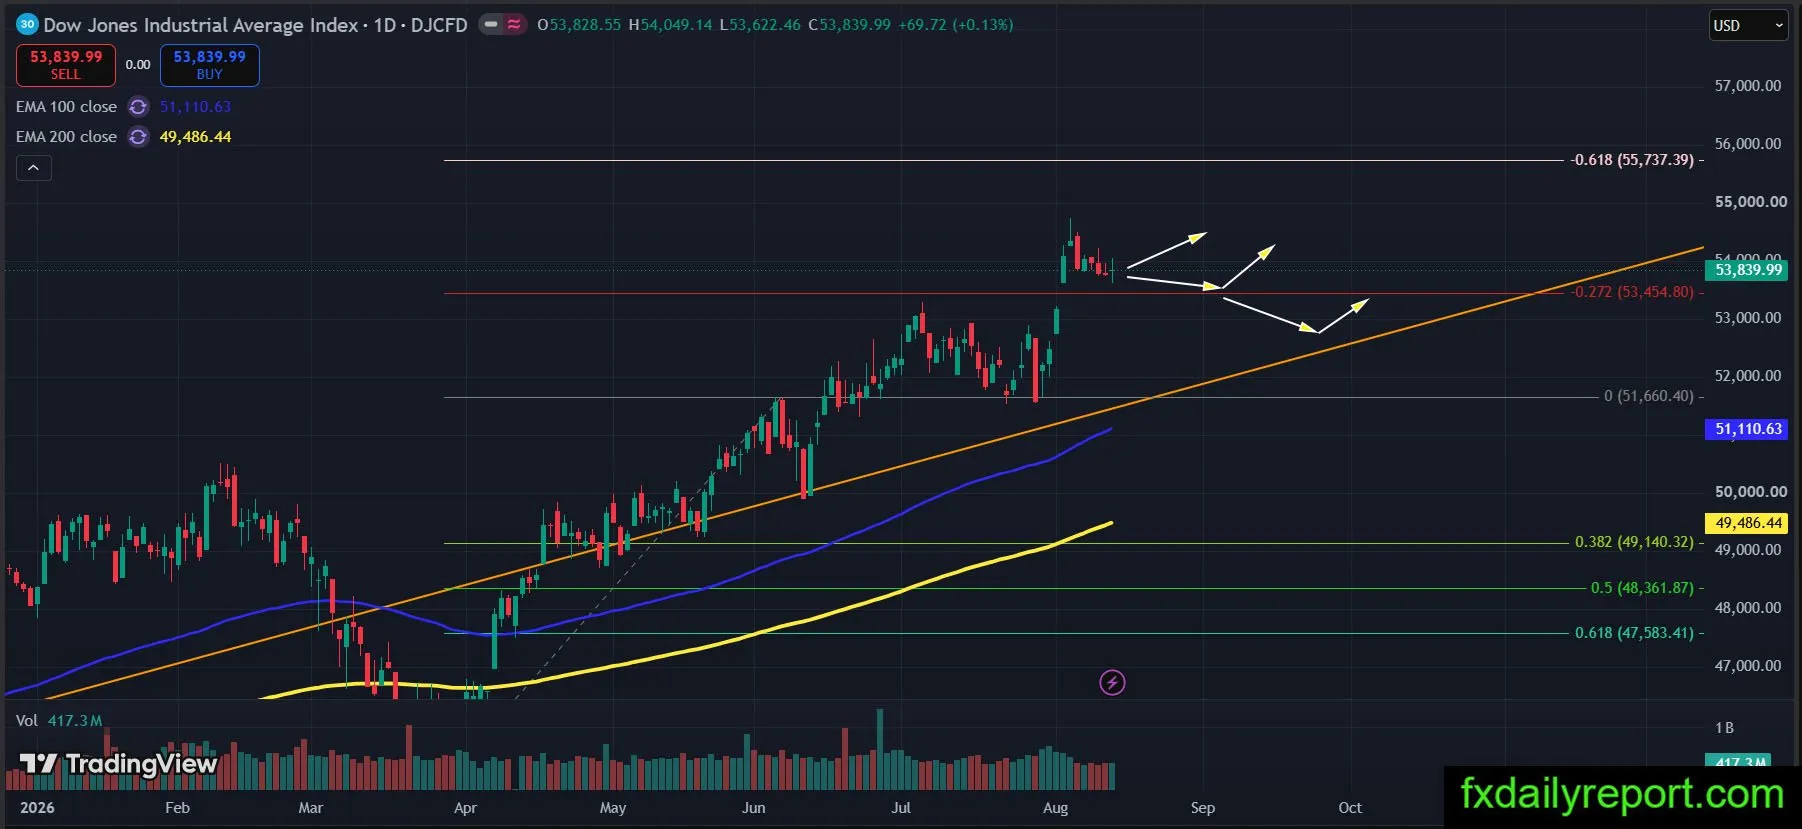Click the change value +69.72 (+0.13%)

coord(956,25)
